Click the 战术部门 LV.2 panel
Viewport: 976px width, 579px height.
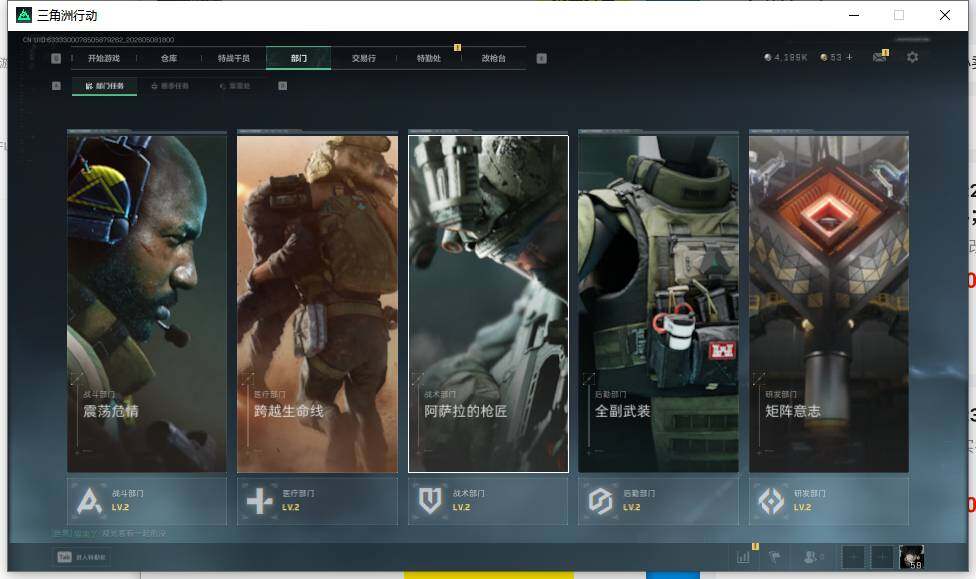coord(488,501)
